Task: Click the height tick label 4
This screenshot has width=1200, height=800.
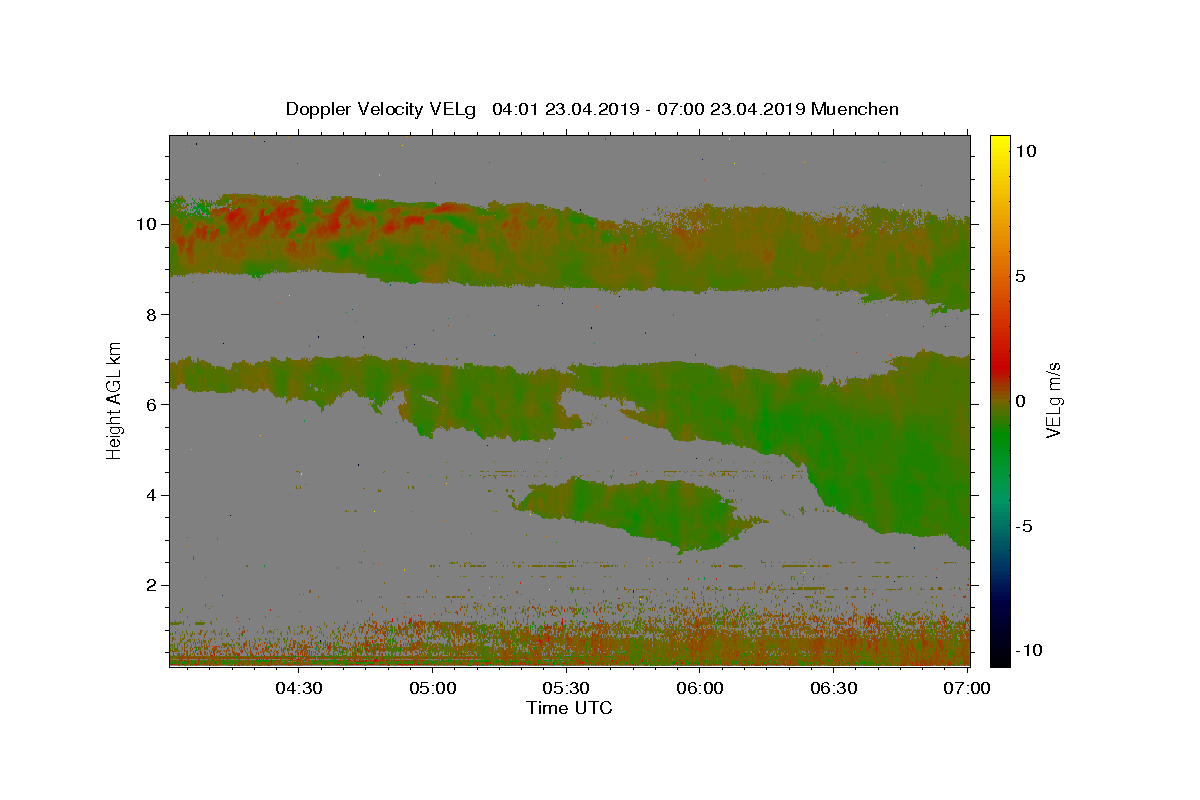Action: click(x=153, y=495)
